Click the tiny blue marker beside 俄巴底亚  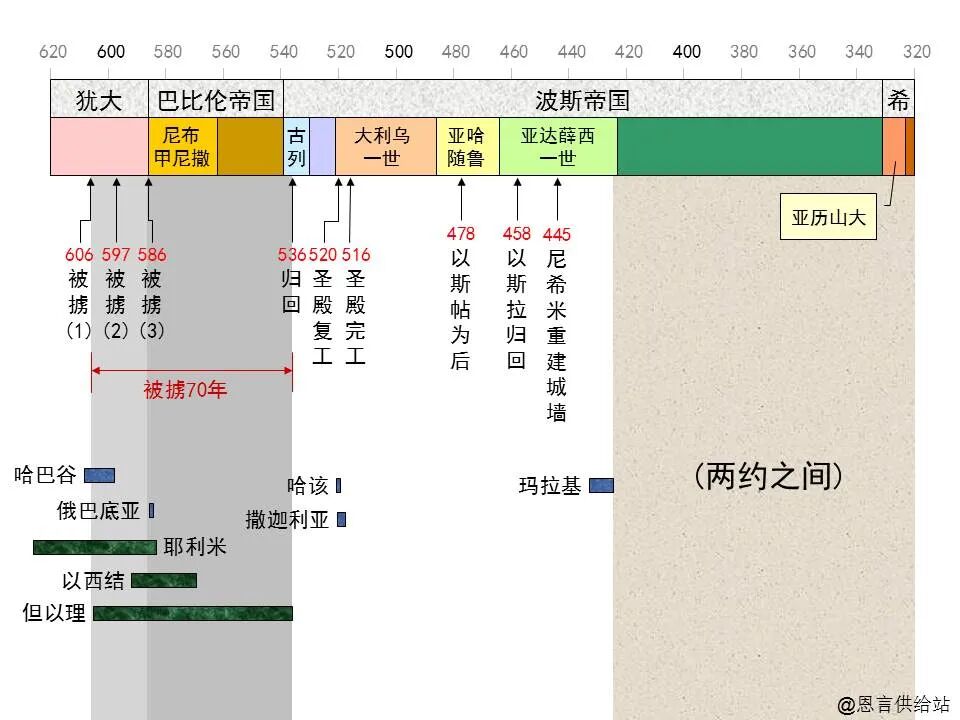pos(150,510)
